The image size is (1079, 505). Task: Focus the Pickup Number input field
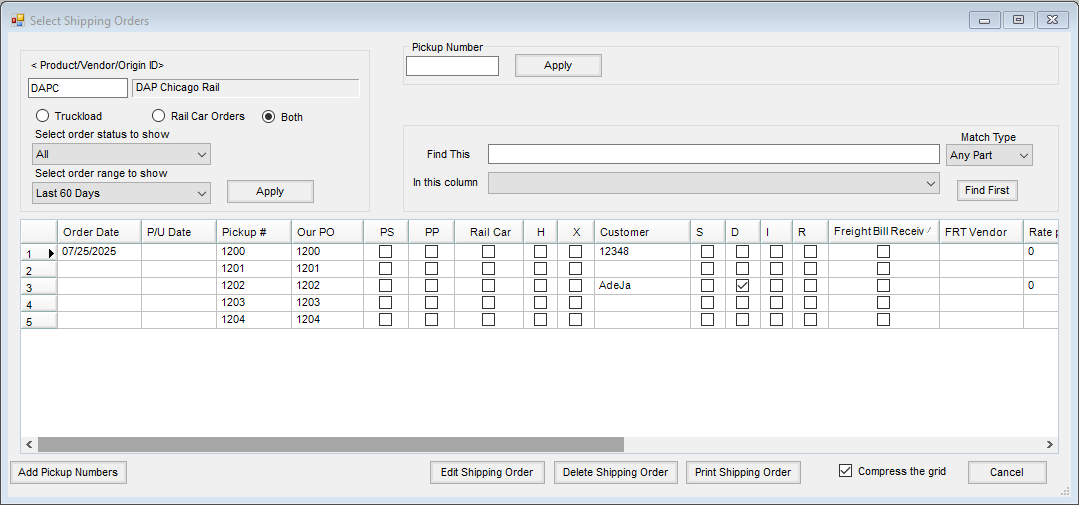452,66
